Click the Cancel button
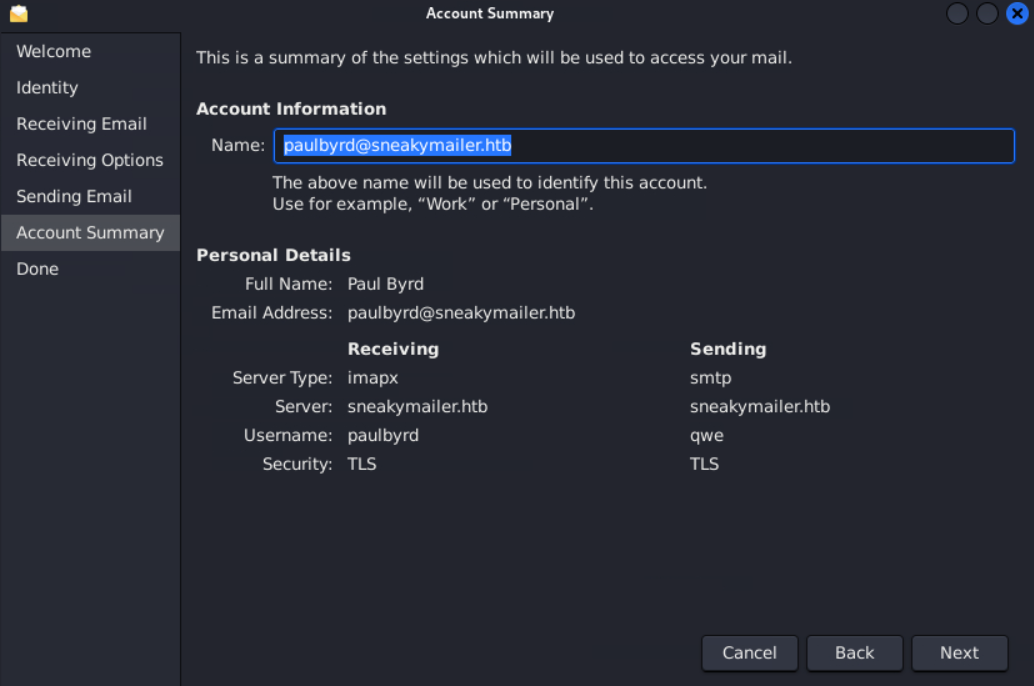This screenshot has height=686, width=1034. (750, 653)
